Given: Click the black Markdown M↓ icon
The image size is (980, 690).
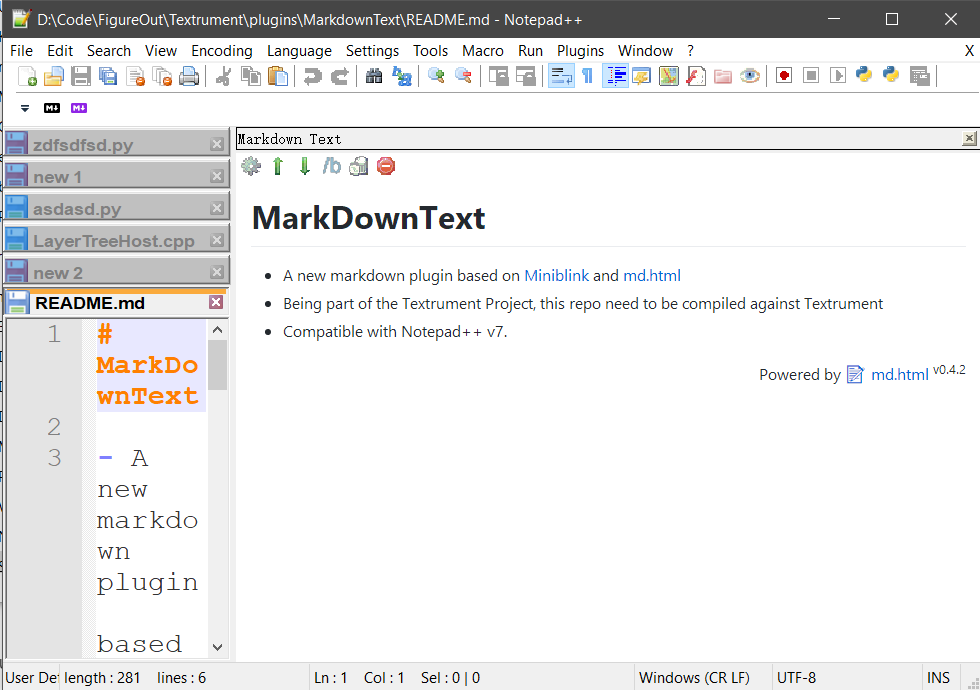Looking at the screenshot, I should [x=52, y=108].
